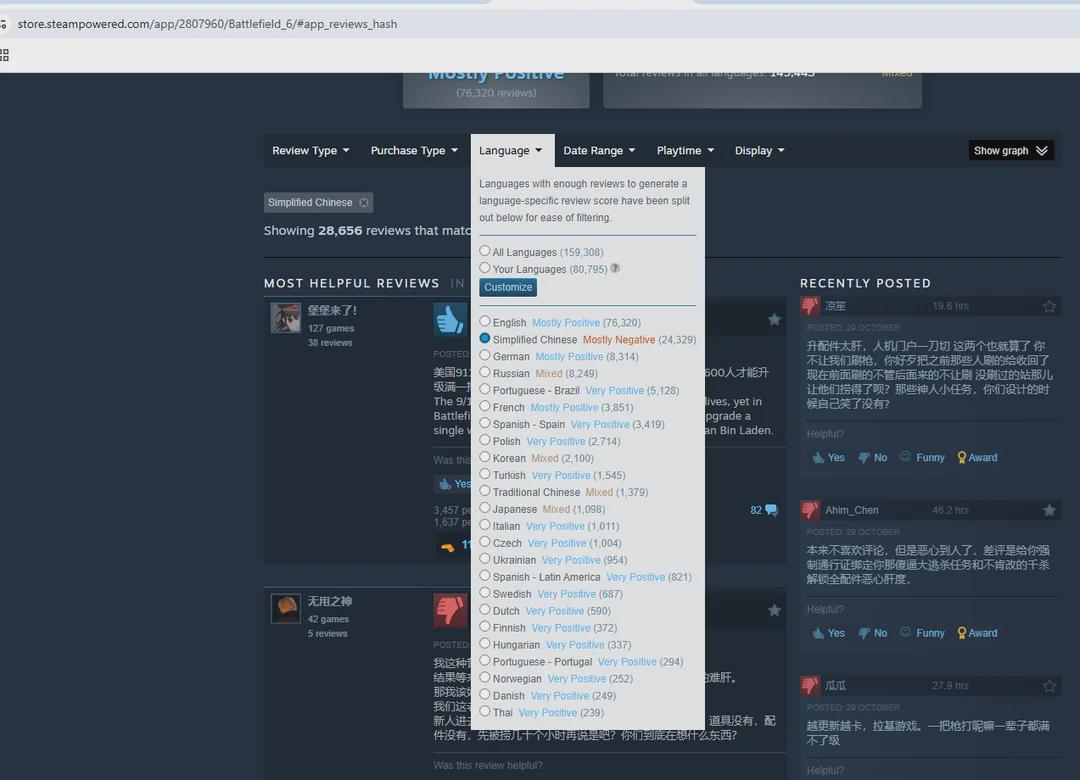Choose the French radio option
Image resolution: width=1080 pixels, height=780 pixels.
[485, 406]
